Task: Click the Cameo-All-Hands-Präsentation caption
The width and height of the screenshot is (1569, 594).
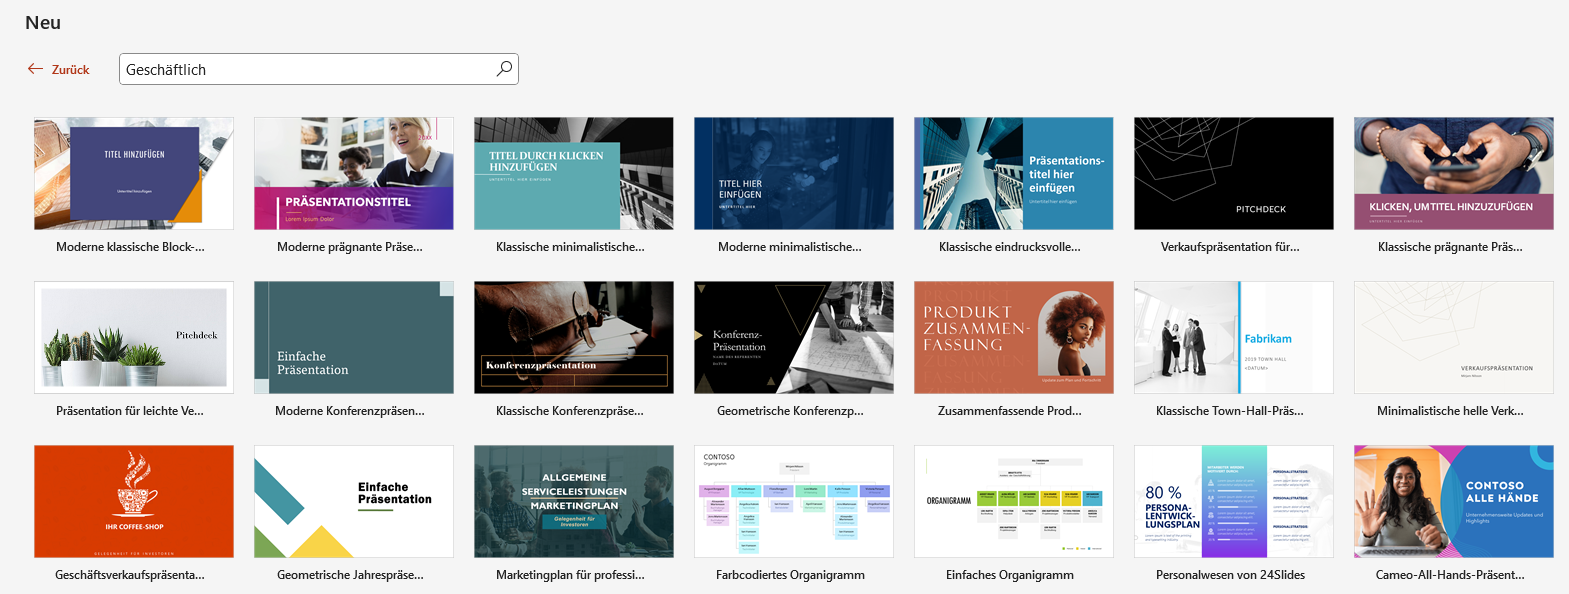Action: click(x=1450, y=575)
